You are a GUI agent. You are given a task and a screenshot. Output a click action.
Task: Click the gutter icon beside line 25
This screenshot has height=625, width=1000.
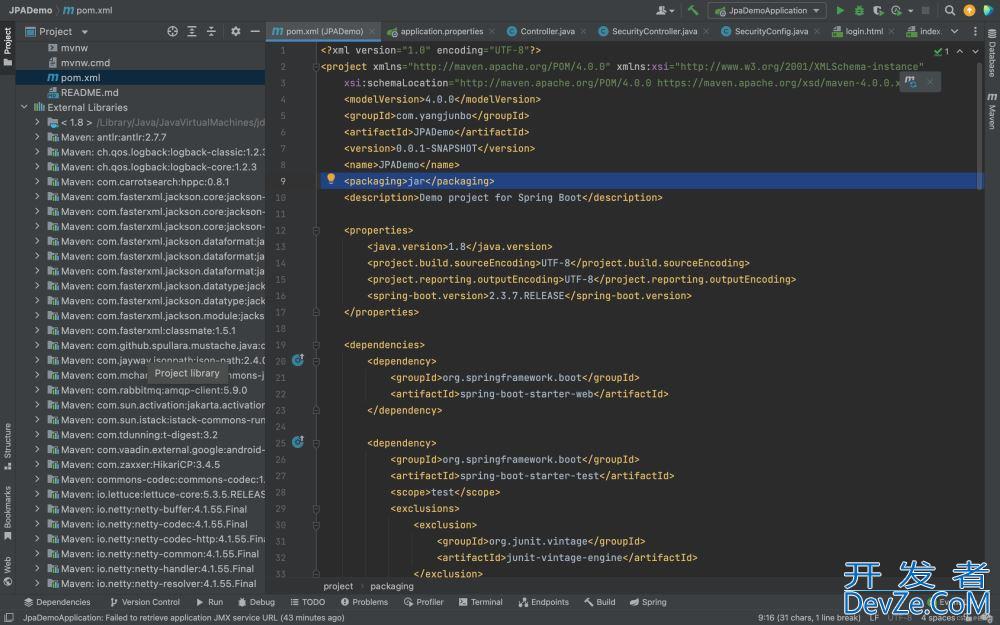[x=298, y=441]
